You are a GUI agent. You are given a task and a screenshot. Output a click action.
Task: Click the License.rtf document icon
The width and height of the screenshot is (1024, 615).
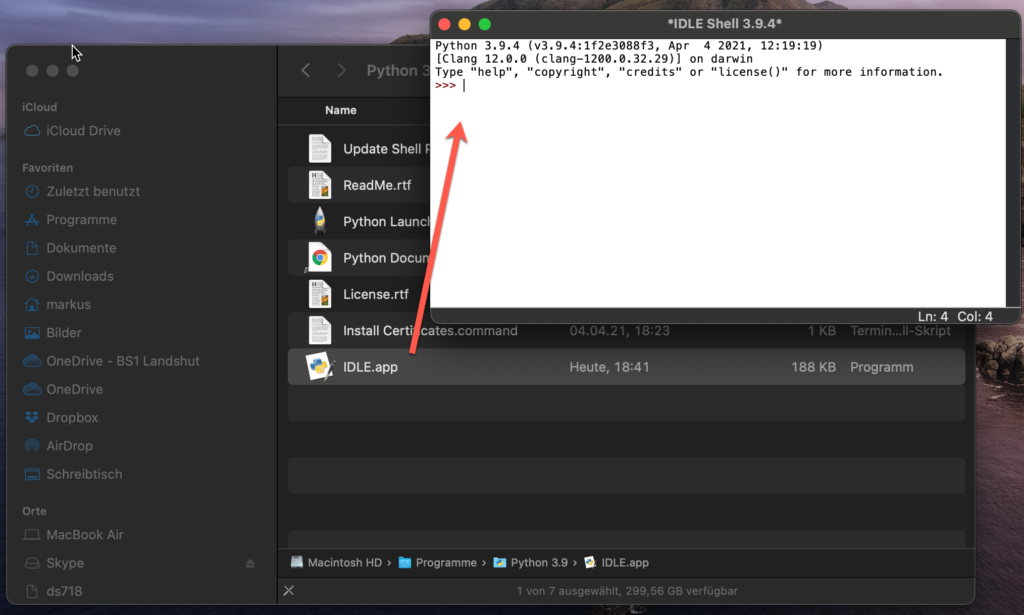pyautogui.click(x=320, y=294)
